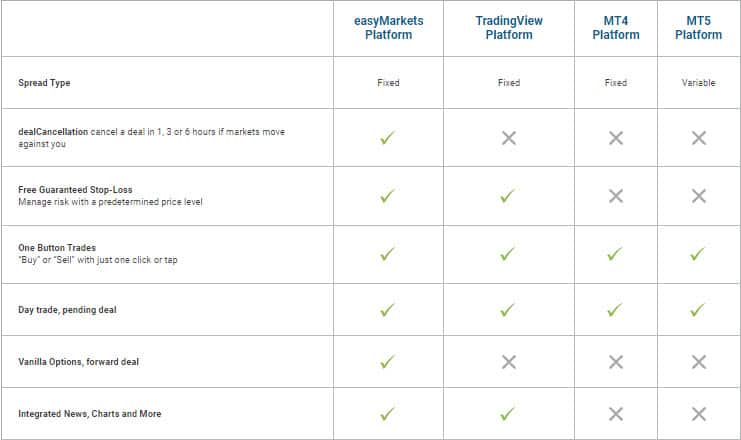This screenshot has width=741, height=440.
Task: Click MT4 Free Guaranteed Stop-Loss cross
Action: point(615,196)
